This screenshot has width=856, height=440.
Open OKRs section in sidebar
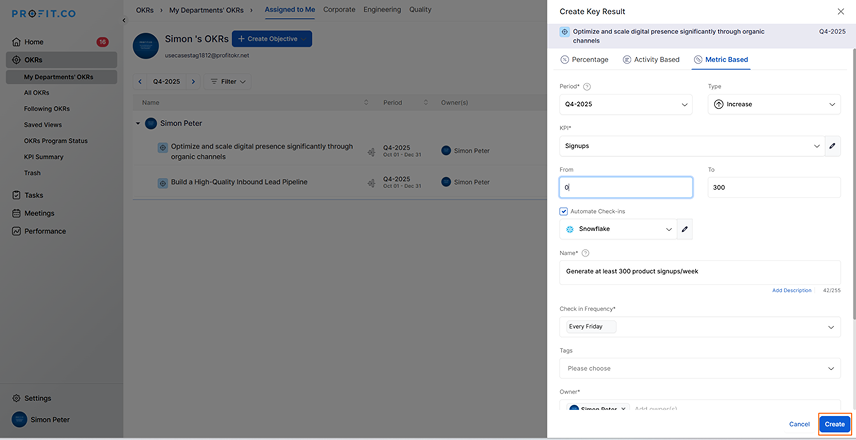click(x=62, y=60)
